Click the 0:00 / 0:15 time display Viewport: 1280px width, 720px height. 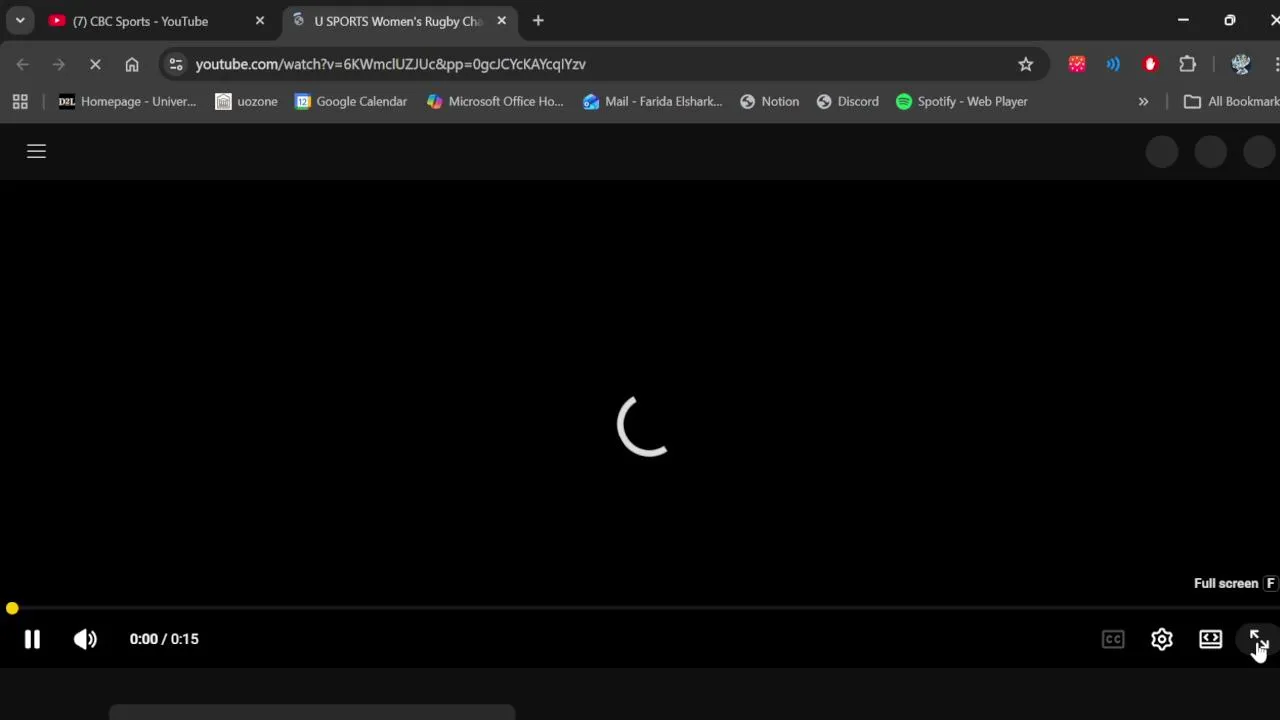click(x=164, y=639)
